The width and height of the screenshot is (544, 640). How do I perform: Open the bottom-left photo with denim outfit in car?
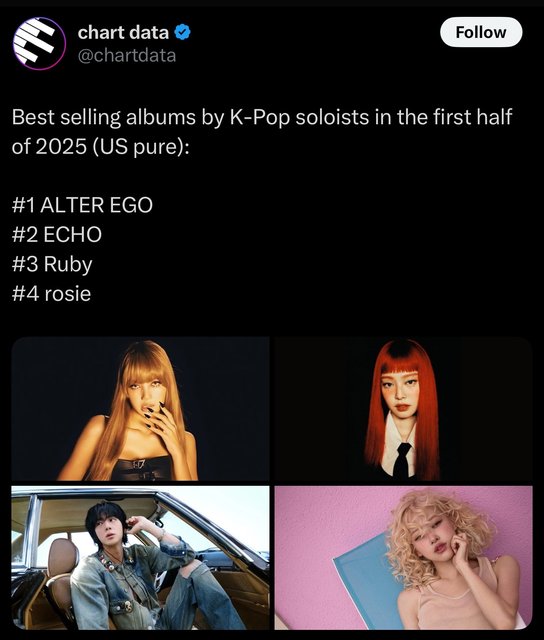coord(140,558)
